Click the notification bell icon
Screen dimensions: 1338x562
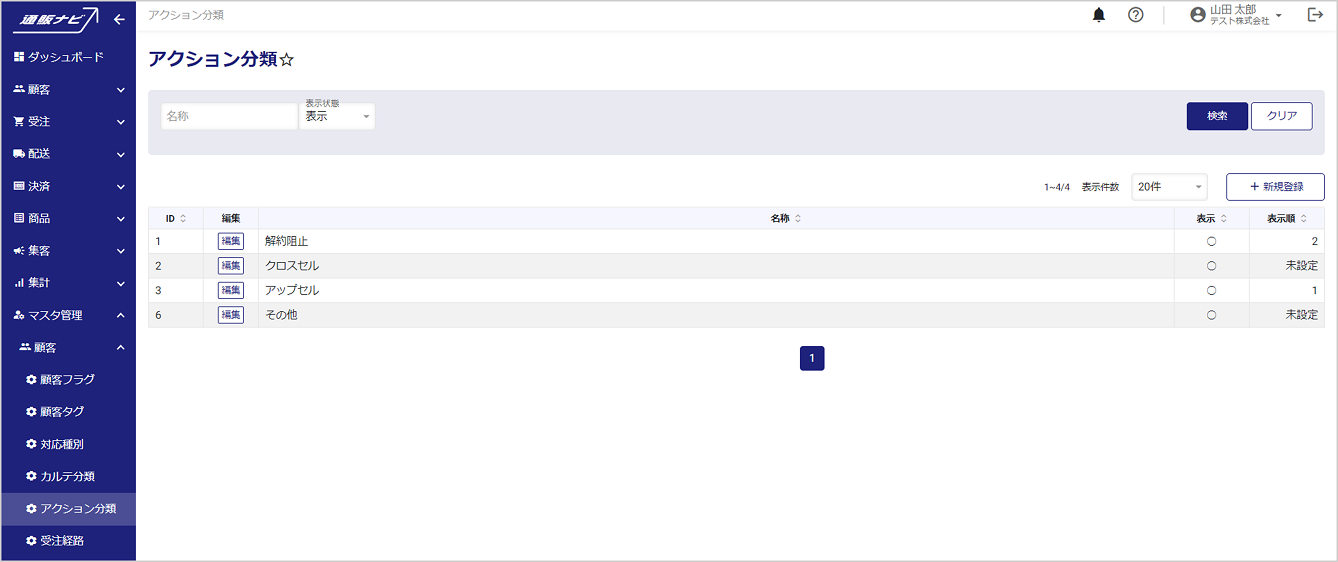pyautogui.click(x=1099, y=15)
